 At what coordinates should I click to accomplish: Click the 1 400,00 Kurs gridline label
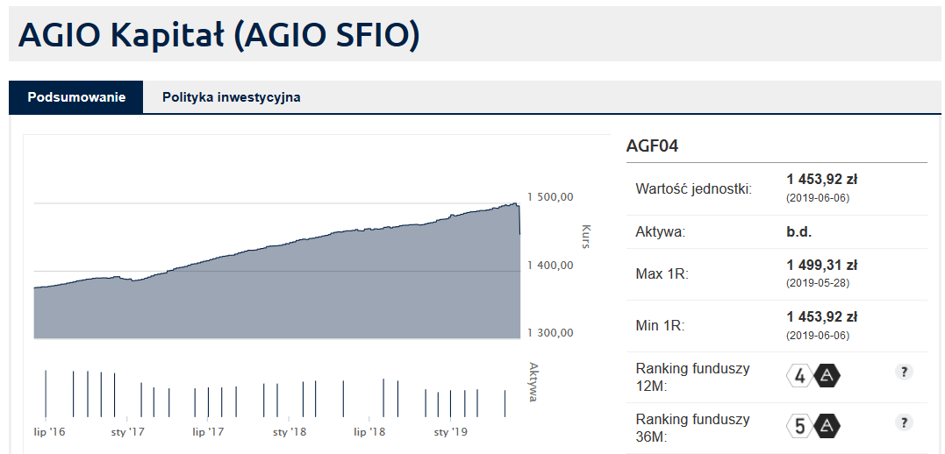pyautogui.click(x=550, y=265)
